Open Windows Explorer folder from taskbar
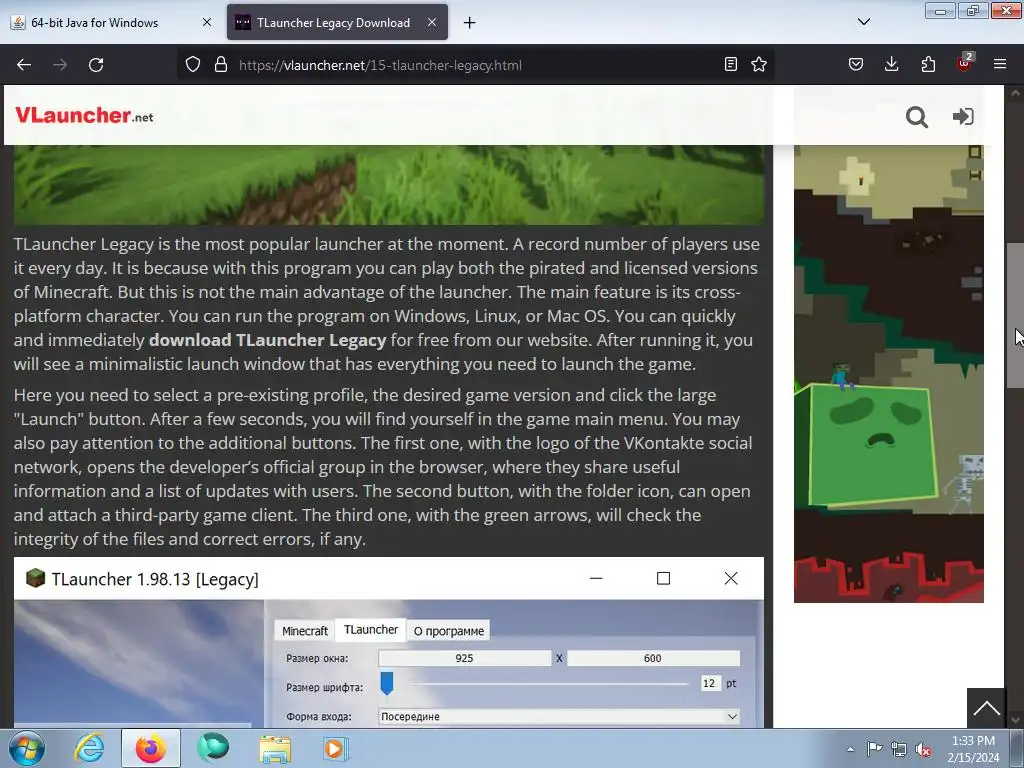Viewport: 1024px width, 768px height. pyautogui.click(x=275, y=748)
